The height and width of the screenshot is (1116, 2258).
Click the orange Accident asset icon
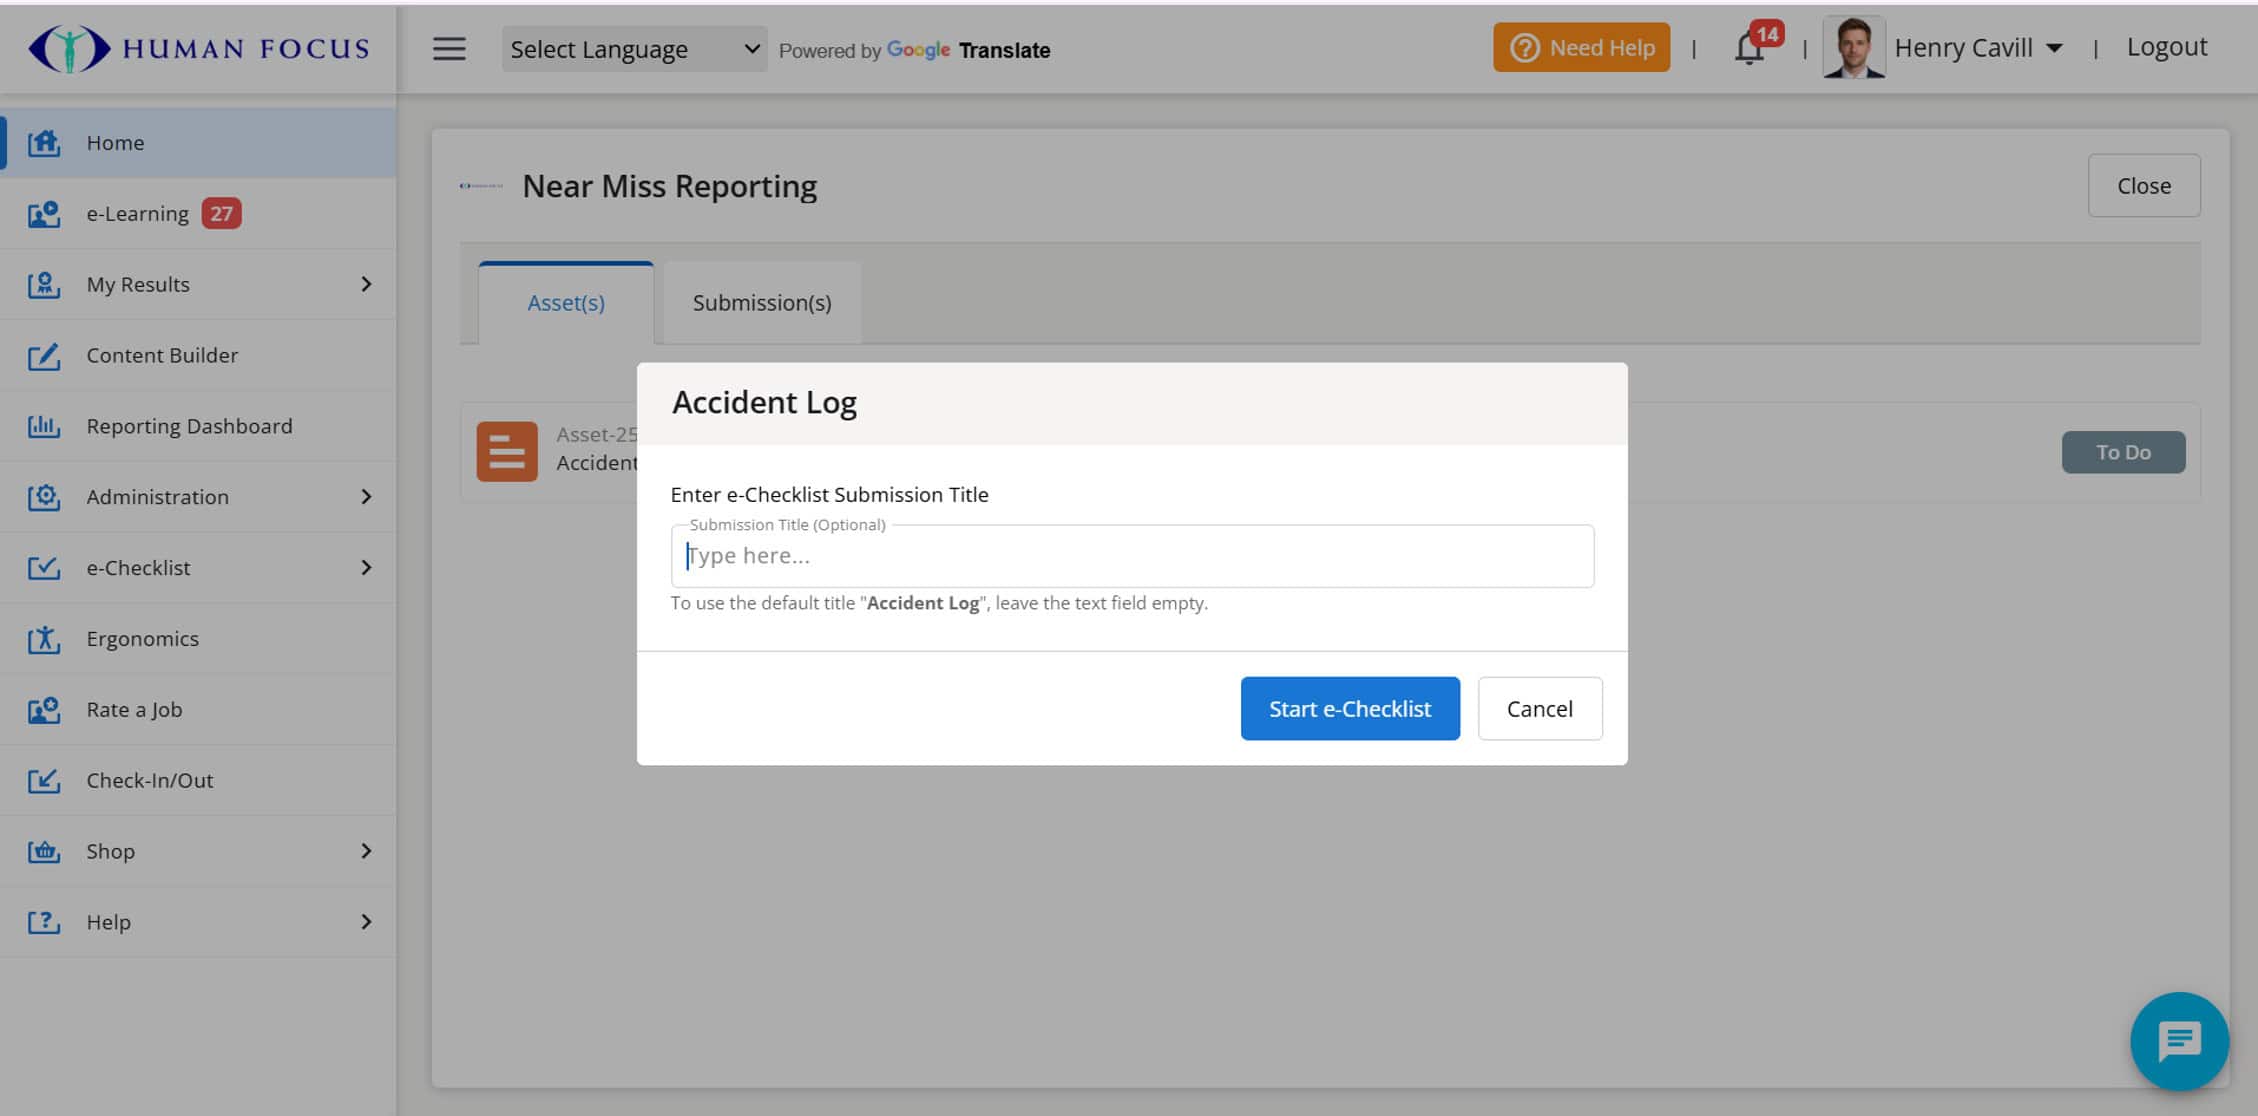coord(507,452)
